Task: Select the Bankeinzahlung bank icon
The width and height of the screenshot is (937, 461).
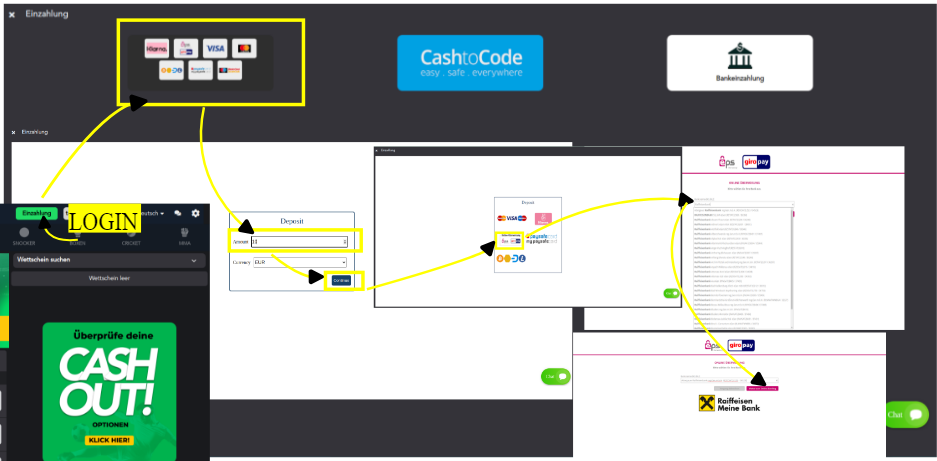Action: [x=739, y=62]
